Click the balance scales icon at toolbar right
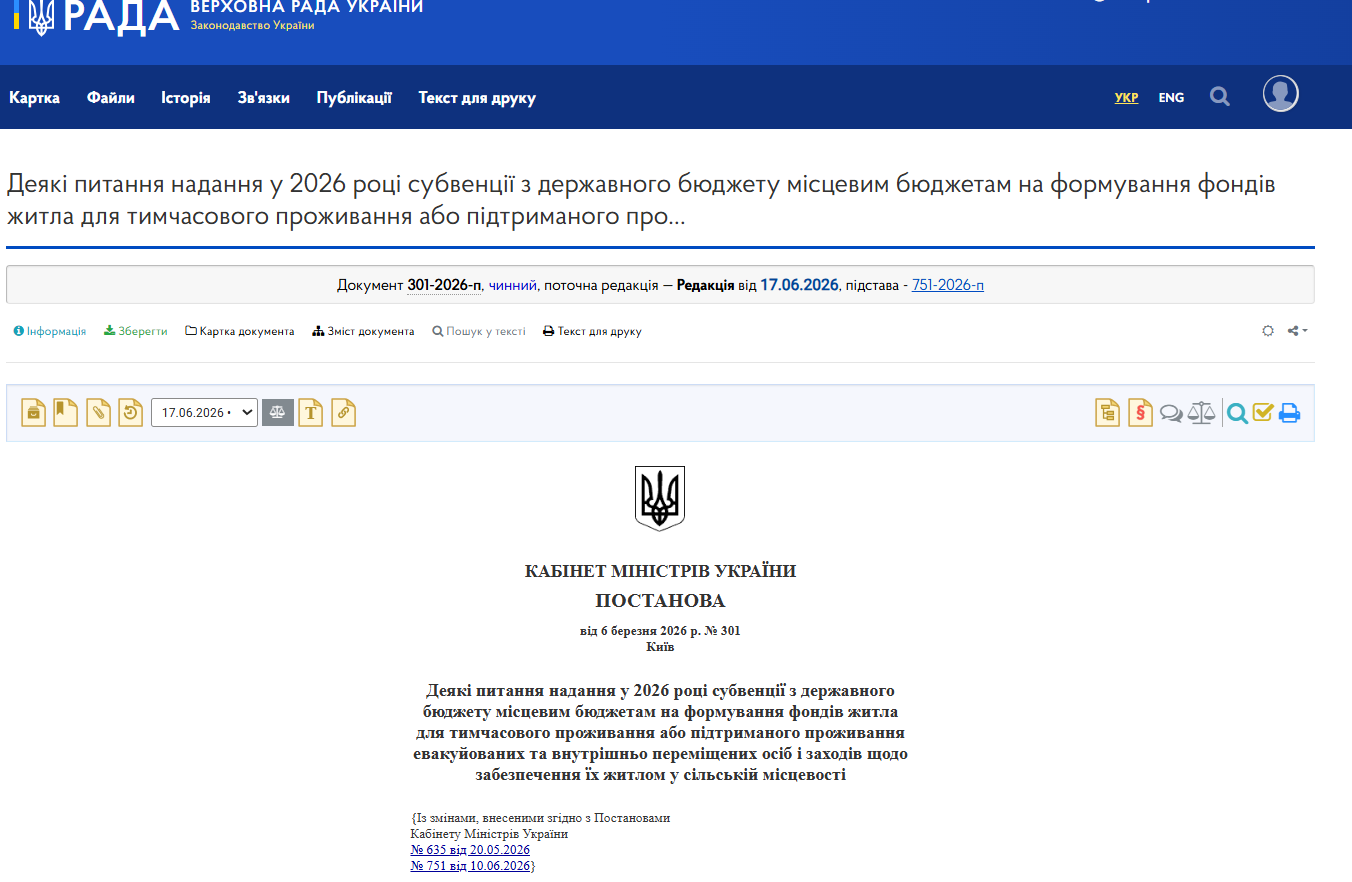The height and width of the screenshot is (882, 1352). tap(1201, 413)
